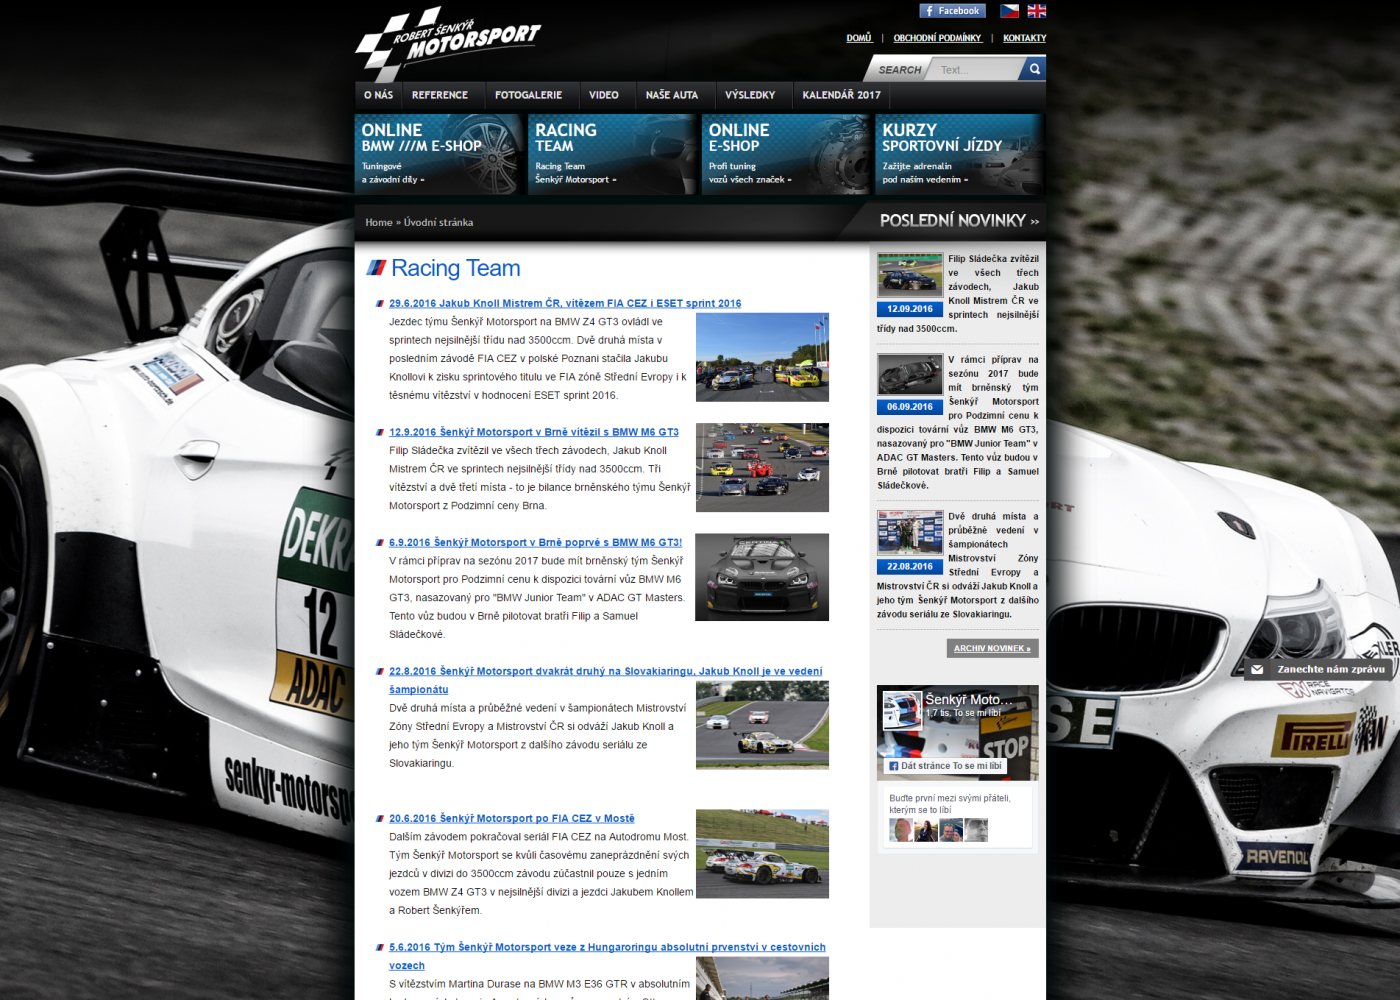Click sidebar news thumbnail dated 12.09.2016
1400x1000 pixels.
(910, 277)
